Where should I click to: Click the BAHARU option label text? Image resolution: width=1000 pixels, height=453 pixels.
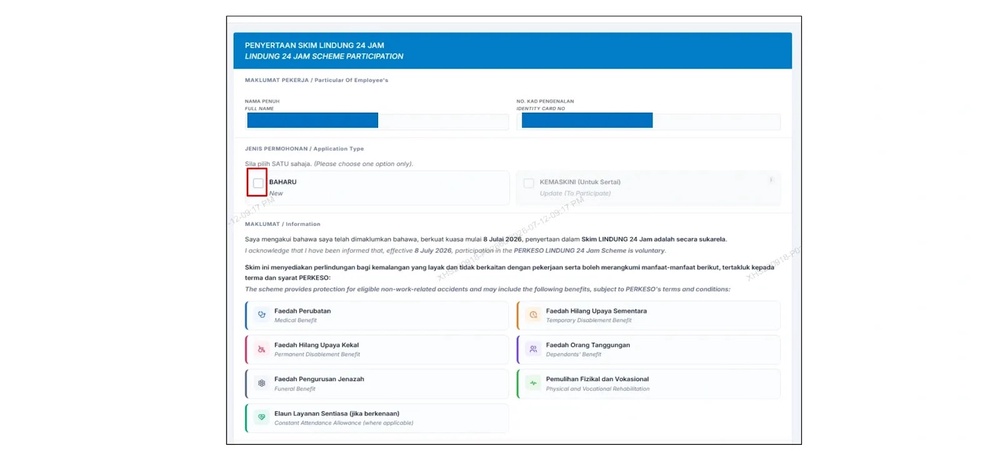coord(283,182)
